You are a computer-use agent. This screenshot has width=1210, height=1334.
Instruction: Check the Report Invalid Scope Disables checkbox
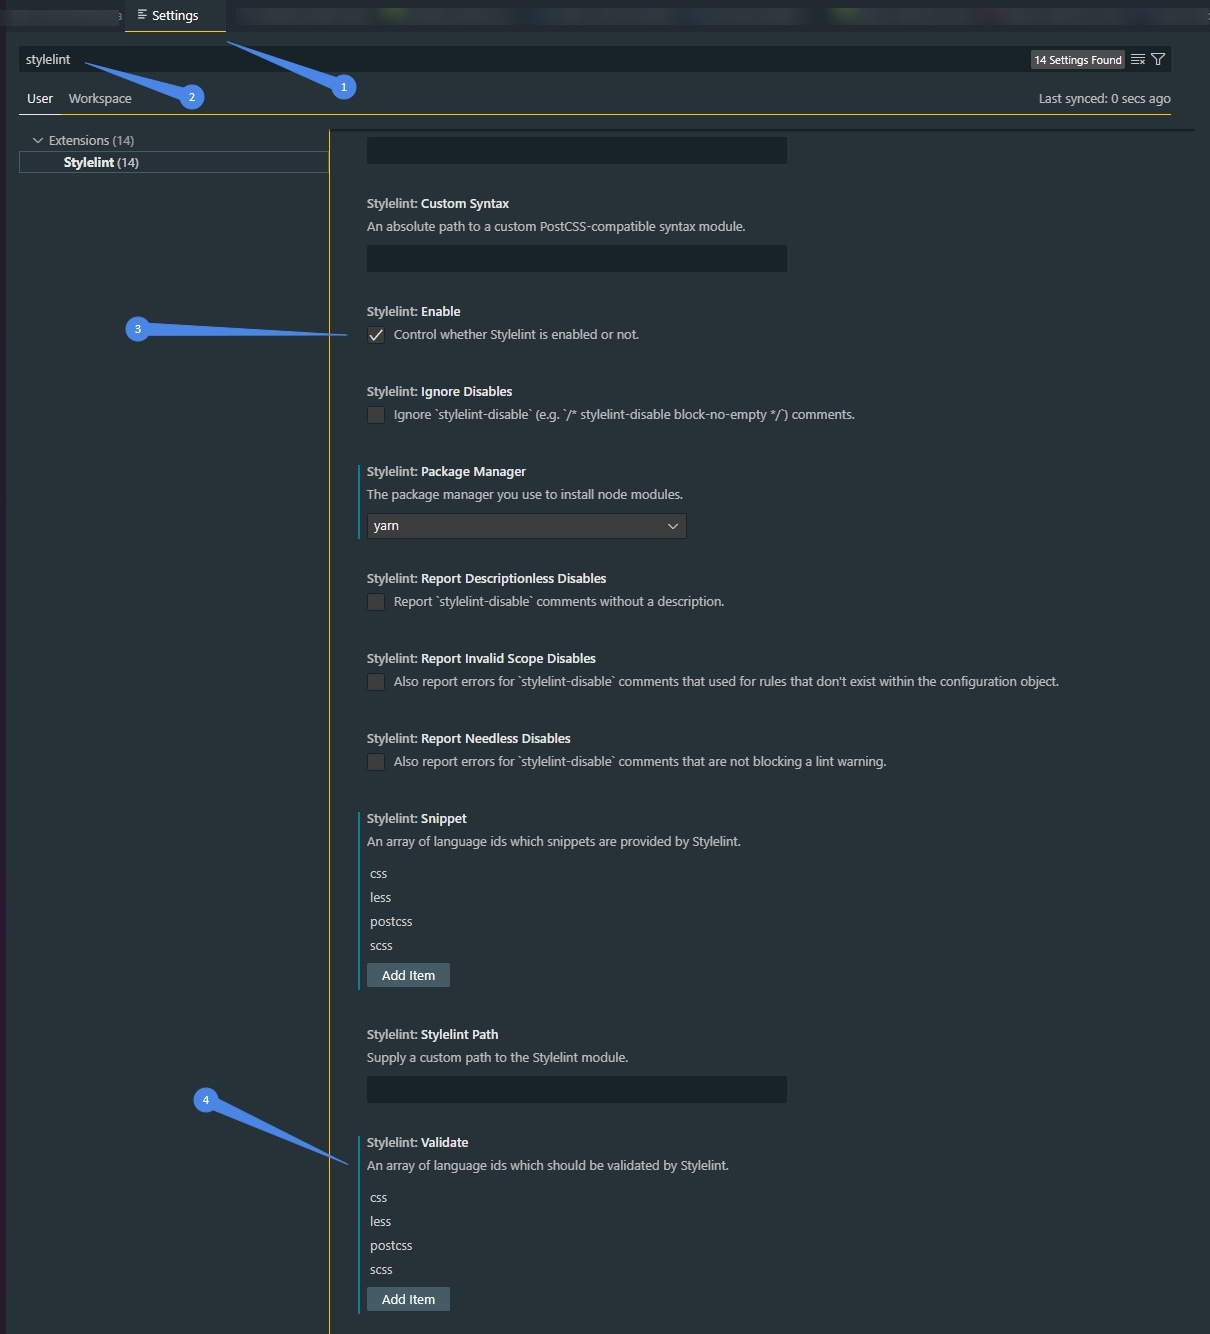[x=376, y=682]
